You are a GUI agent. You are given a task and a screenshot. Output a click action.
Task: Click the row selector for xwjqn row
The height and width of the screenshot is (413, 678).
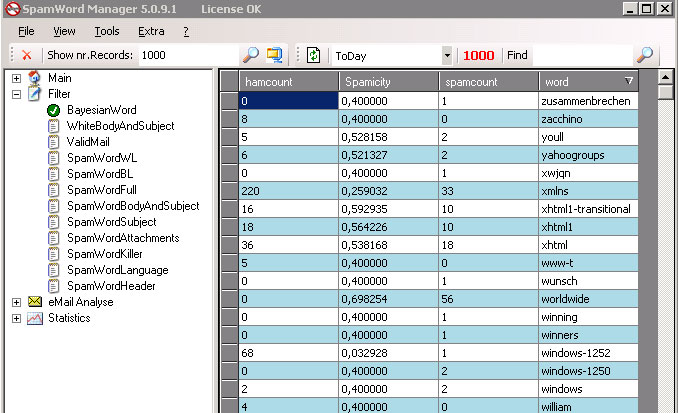click(x=230, y=173)
